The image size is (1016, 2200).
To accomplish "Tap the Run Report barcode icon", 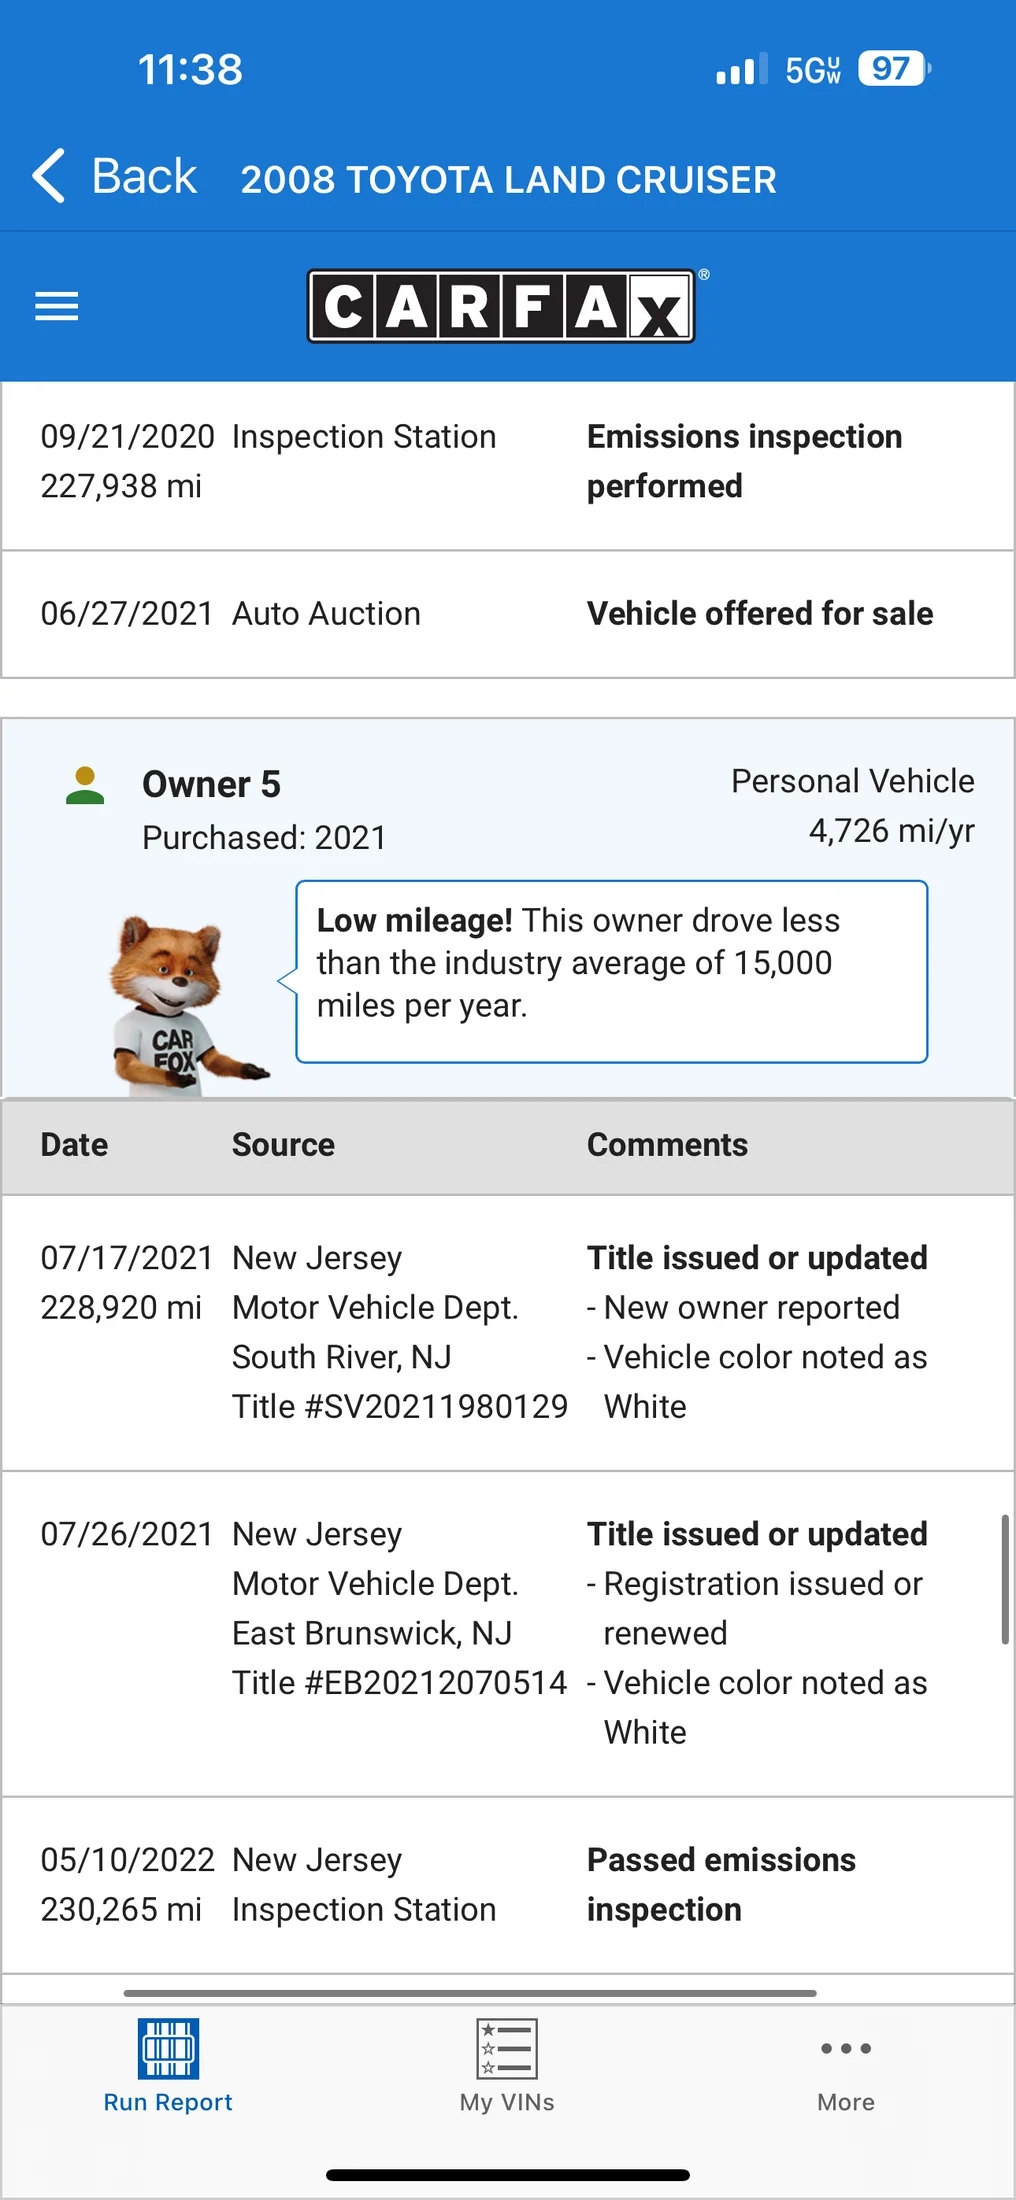I will coord(168,2048).
